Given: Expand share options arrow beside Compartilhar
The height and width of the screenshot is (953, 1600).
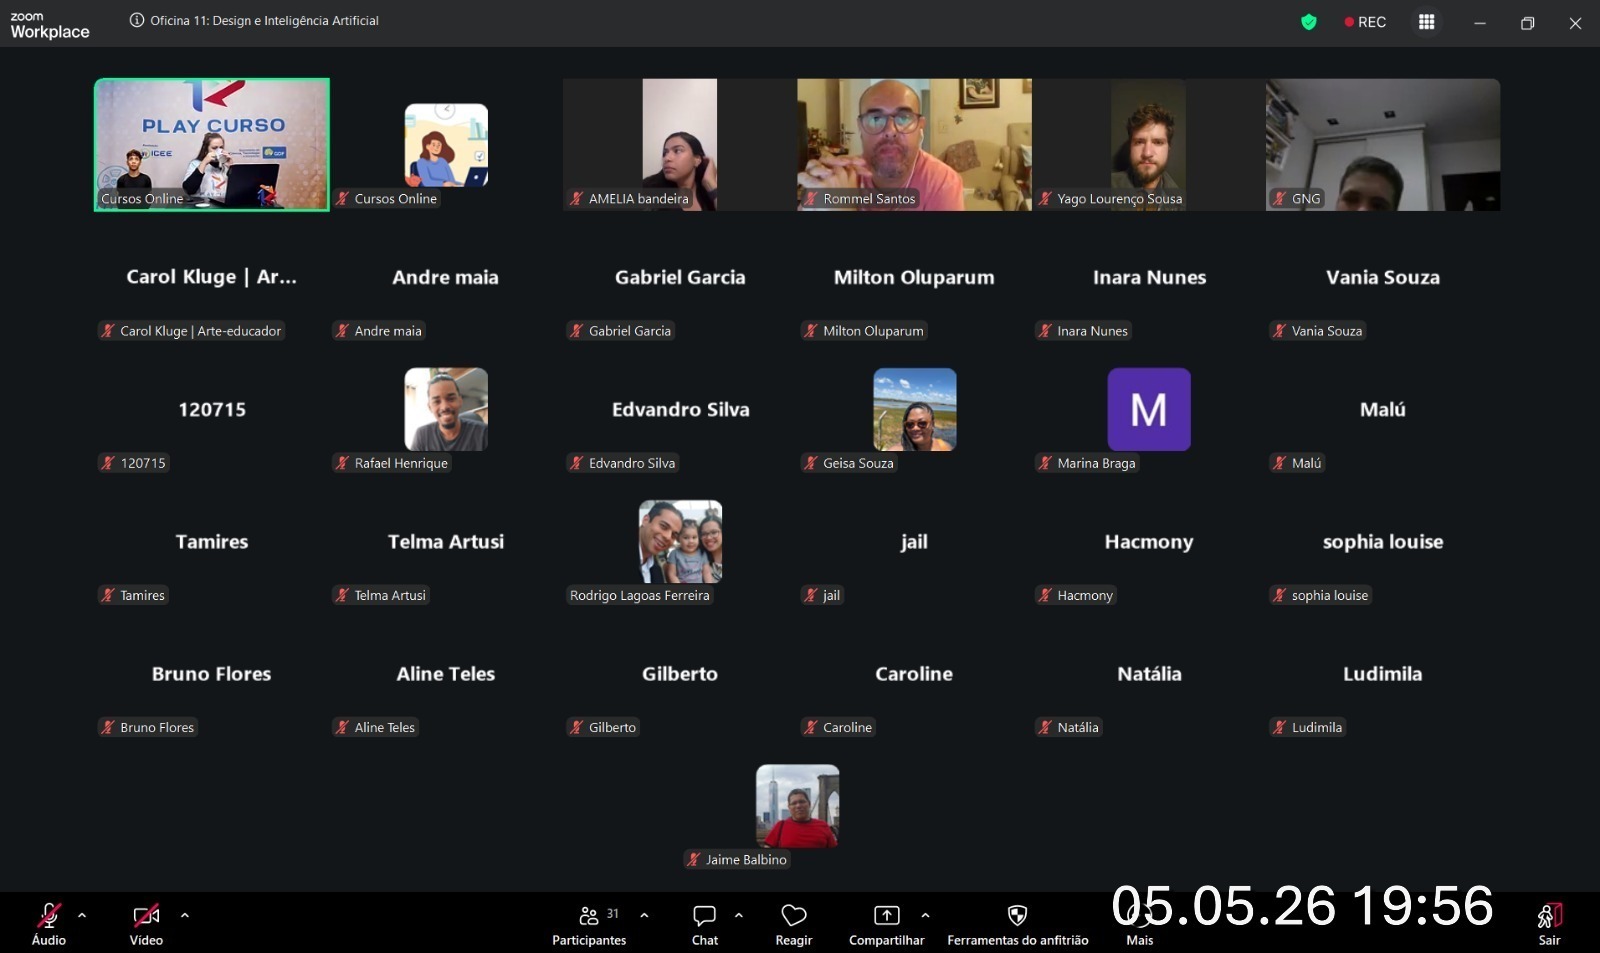Looking at the screenshot, I should (925, 915).
